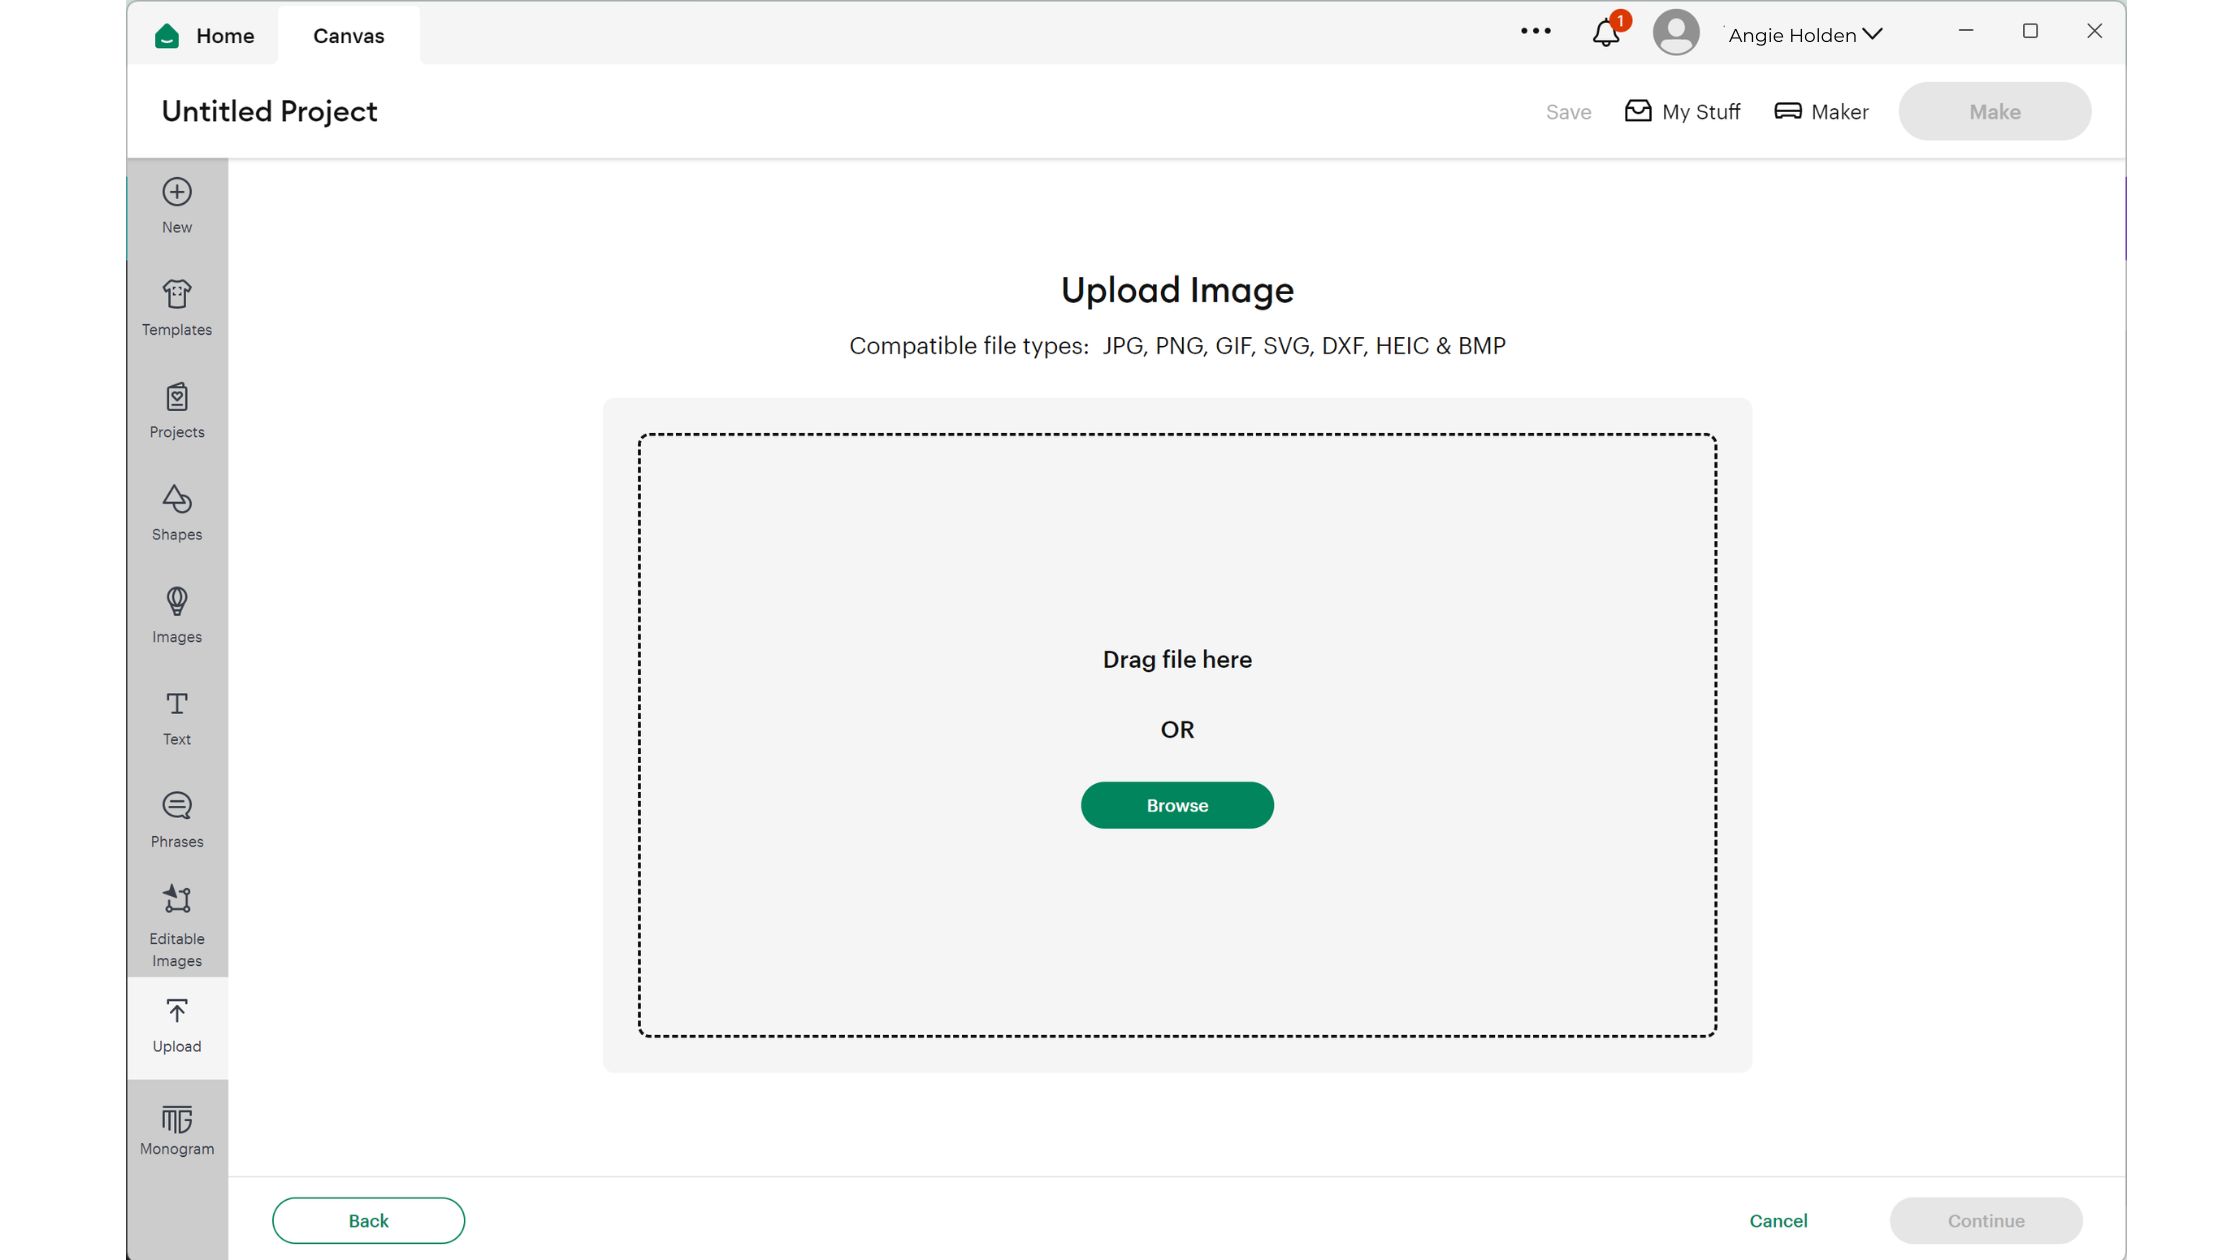Open the three-dots more options menu
Image resolution: width=2240 pixels, height=1260 pixels.
tap(1535, 32)
